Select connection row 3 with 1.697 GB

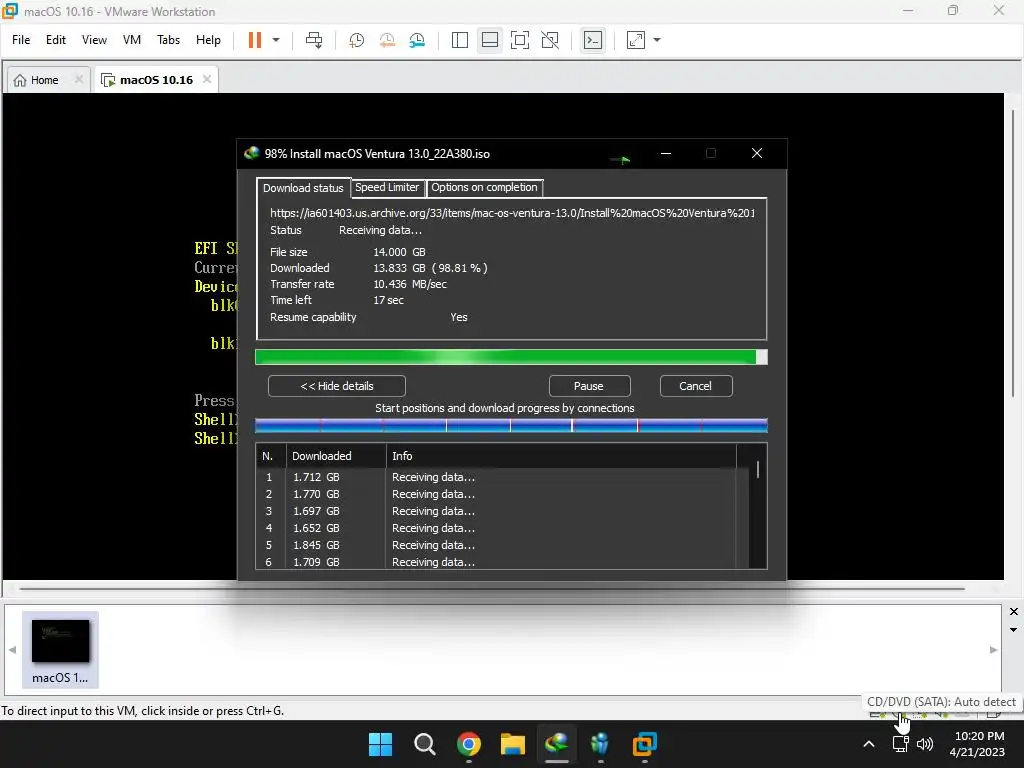click(502, 511)
